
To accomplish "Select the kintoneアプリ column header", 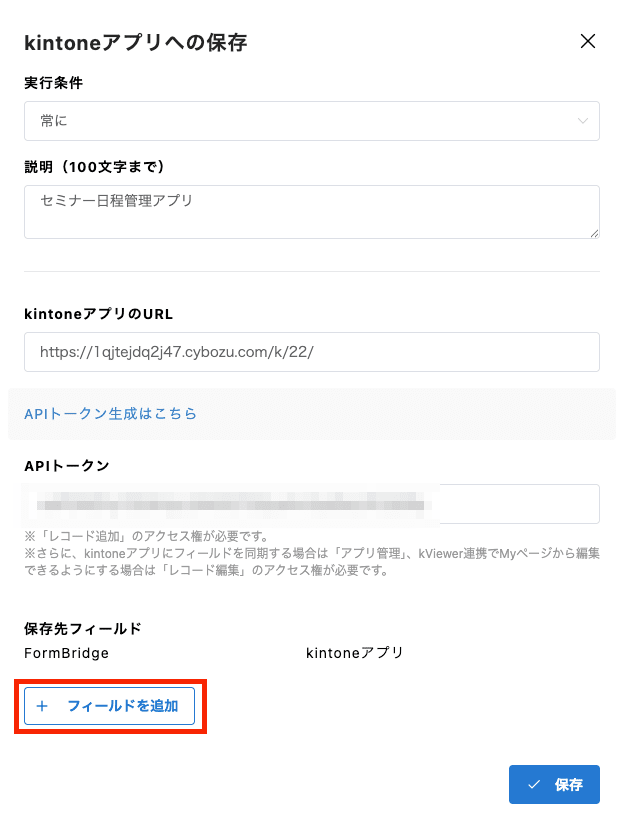I will (354, 653).
